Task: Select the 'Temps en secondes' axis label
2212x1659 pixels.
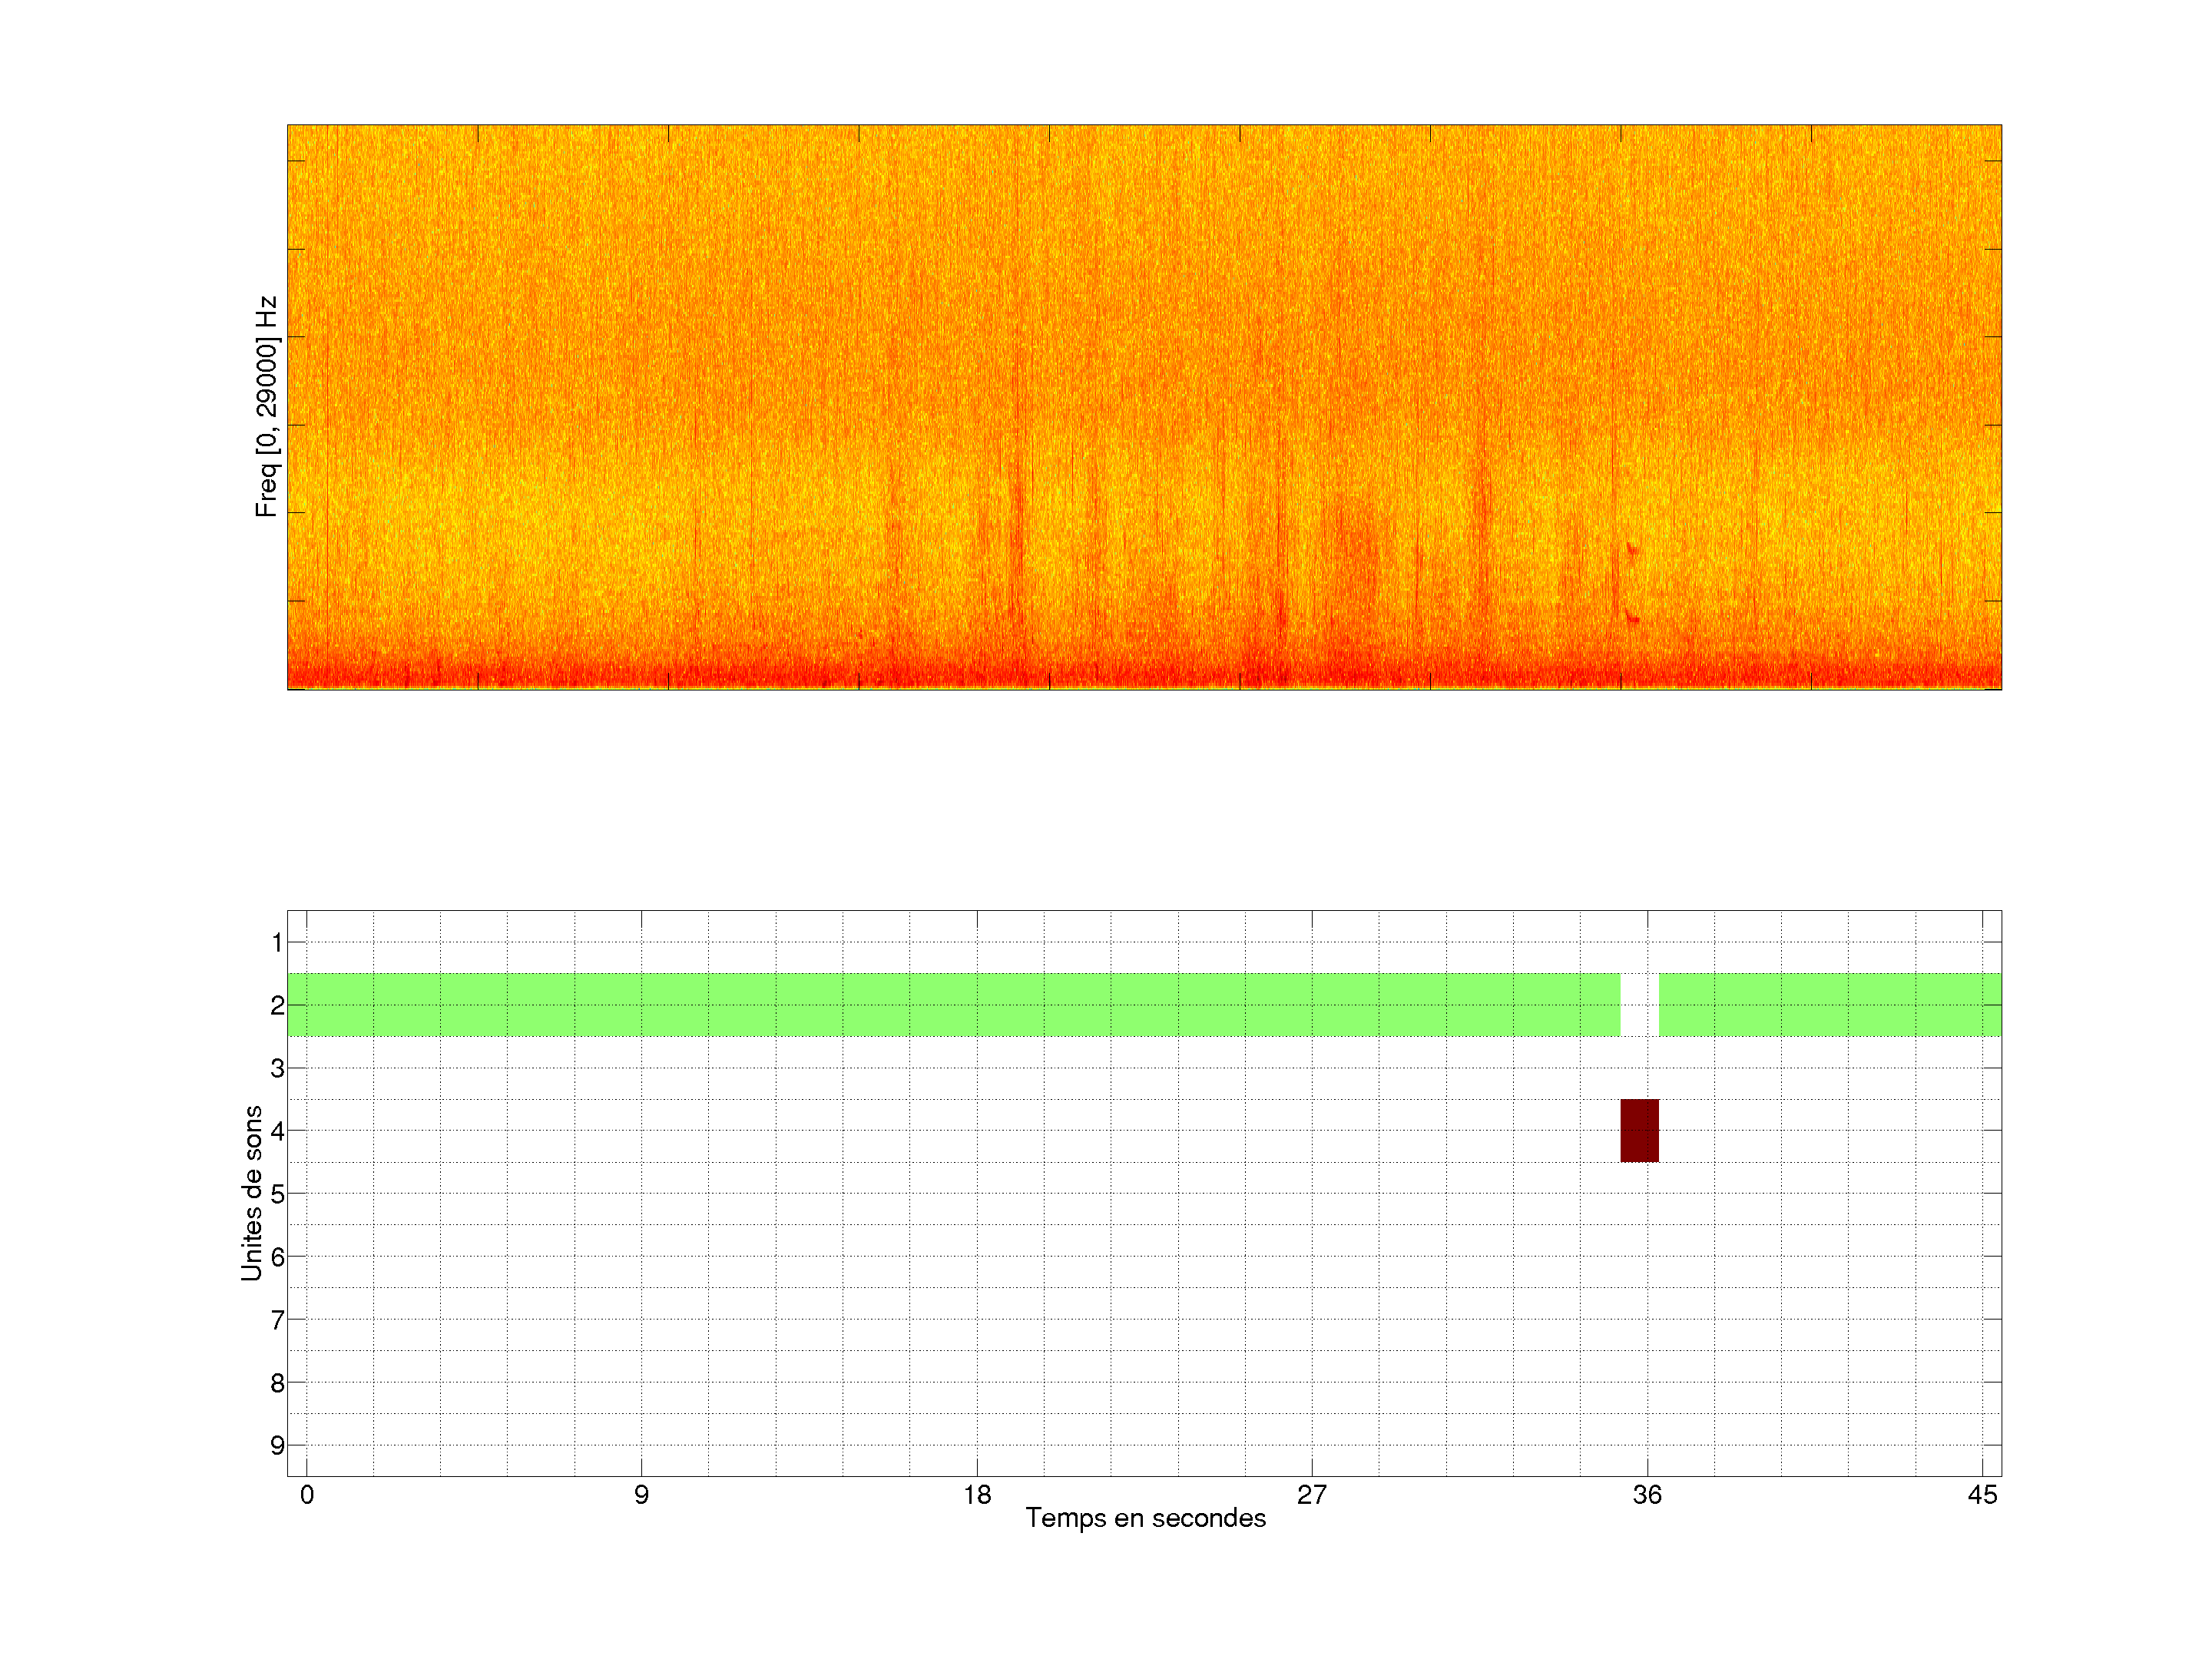Action: tap(1145, 1518)
